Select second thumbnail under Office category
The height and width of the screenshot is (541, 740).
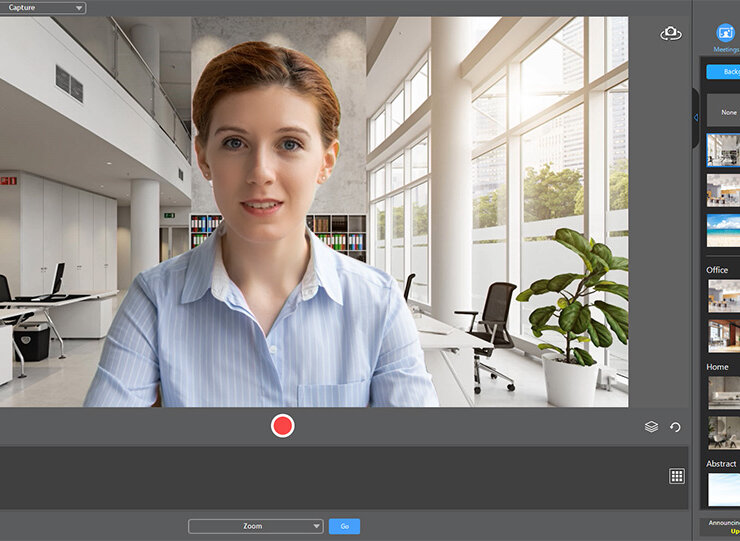coord(723,335)
